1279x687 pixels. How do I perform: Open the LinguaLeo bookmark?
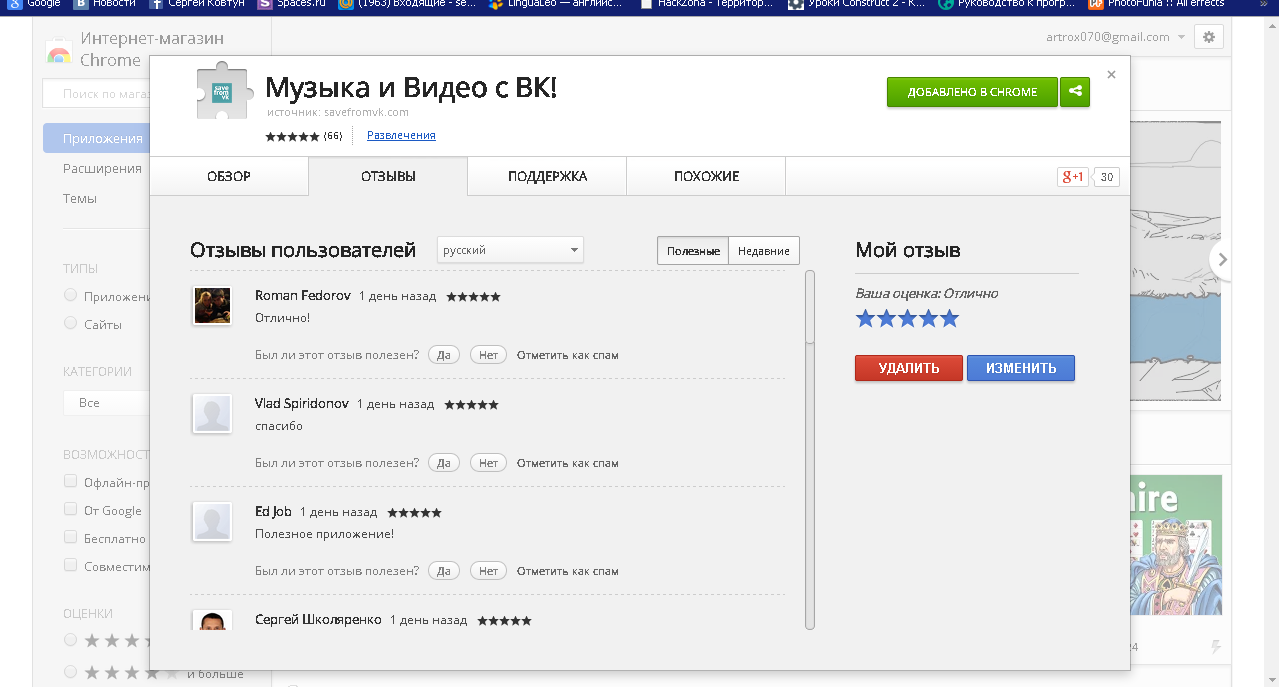557,4
